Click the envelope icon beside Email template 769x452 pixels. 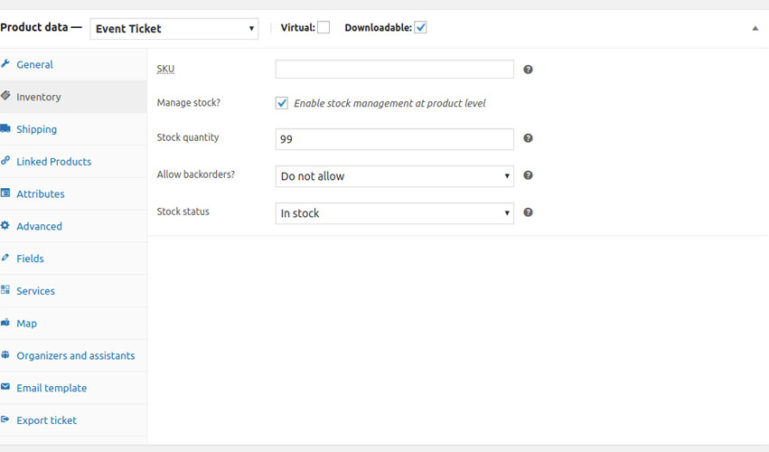click(x=6, y=388)
